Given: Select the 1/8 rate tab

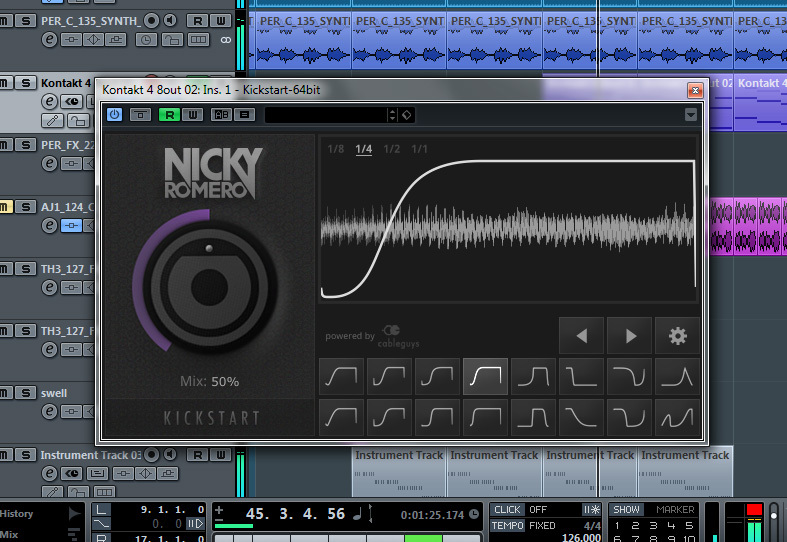Looking at the screenshot, I should pyautogui.click(x=335, y=149).
